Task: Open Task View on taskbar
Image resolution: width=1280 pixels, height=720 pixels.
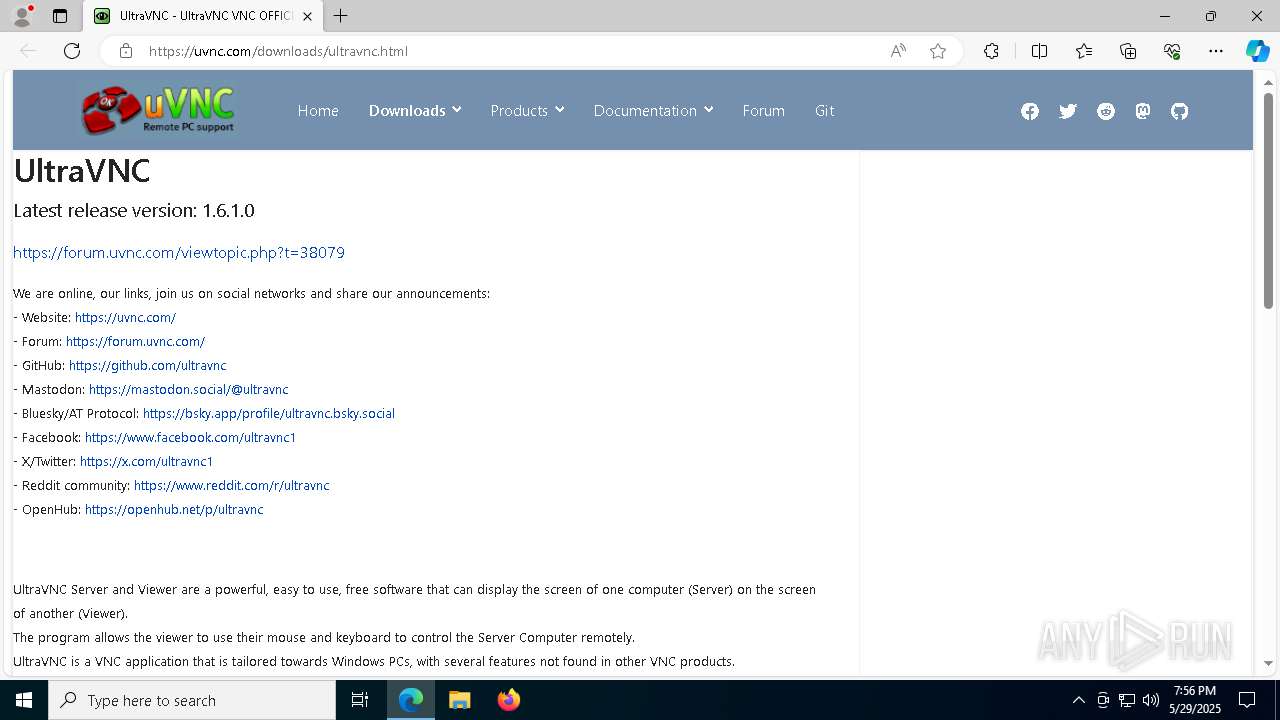Action: (360, 700)
